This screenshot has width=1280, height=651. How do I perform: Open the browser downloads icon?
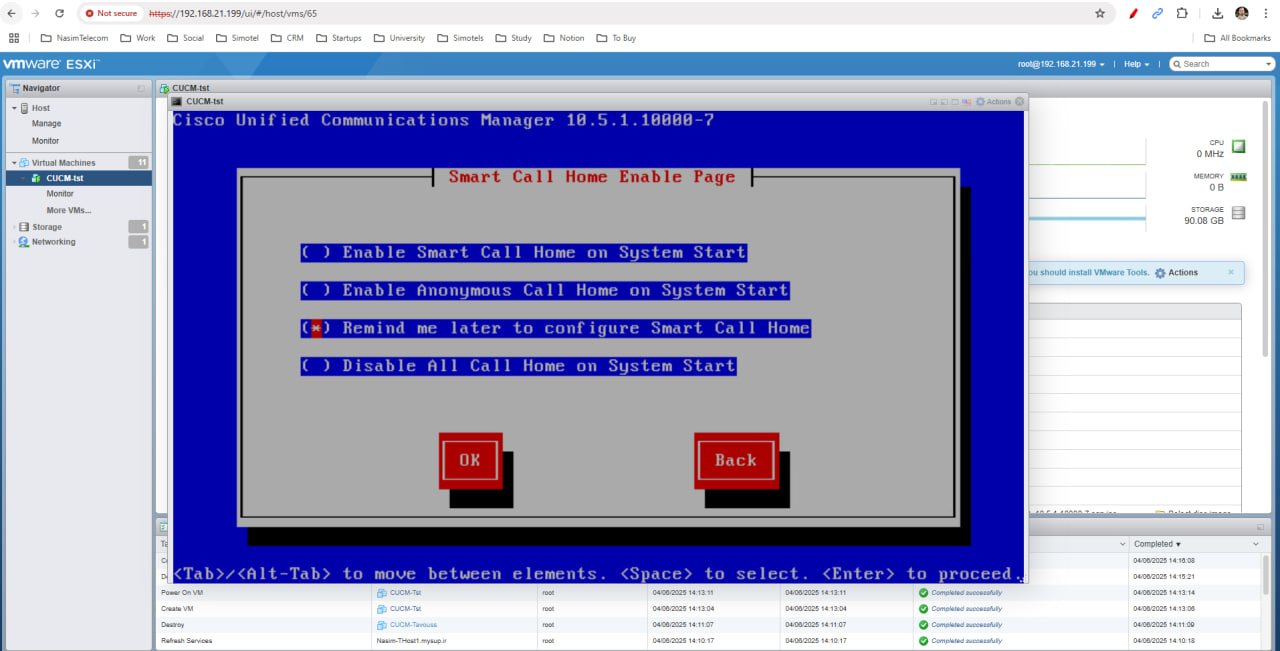tap(1218, 13)
